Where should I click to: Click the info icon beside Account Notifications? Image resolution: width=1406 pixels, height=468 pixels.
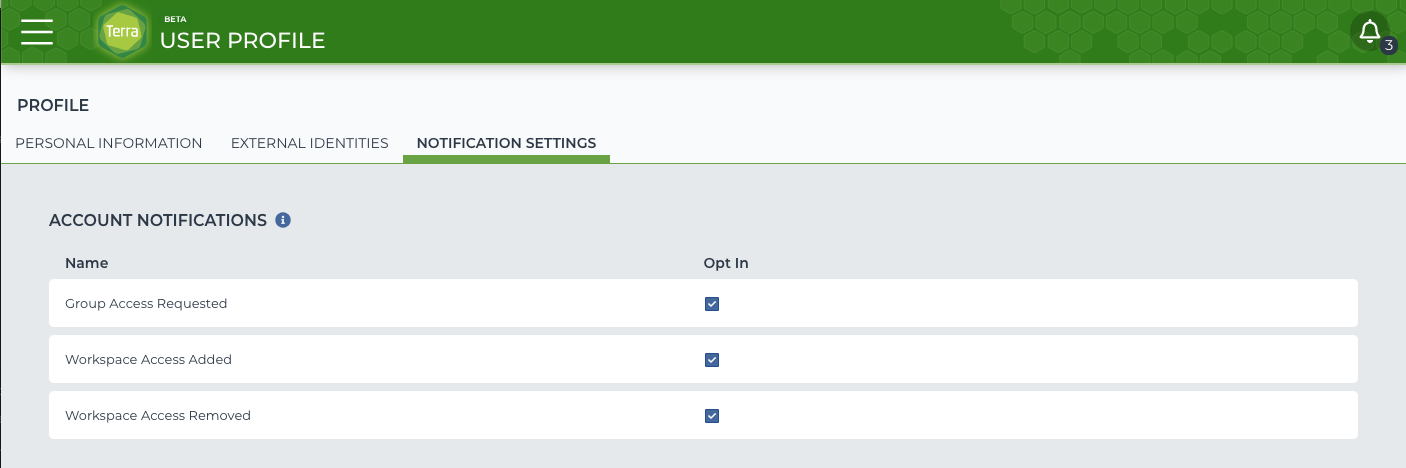[283, 220]
